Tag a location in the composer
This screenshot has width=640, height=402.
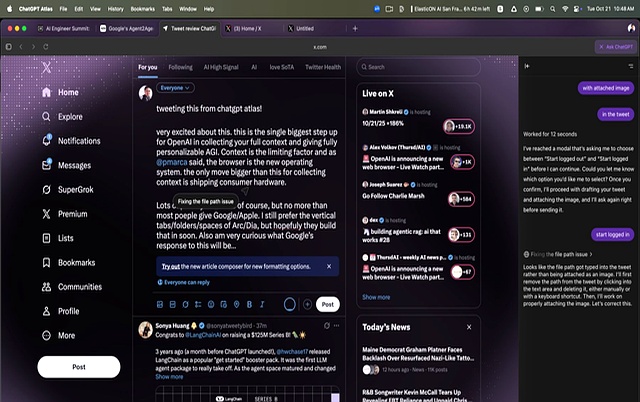point(236,304)
